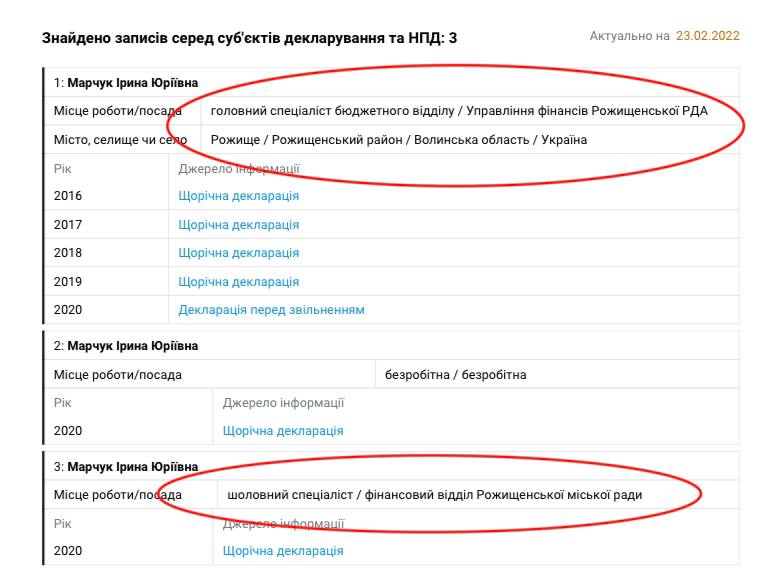Click the date 23.02.2022

pyautogui.click(x=707, y=36)
